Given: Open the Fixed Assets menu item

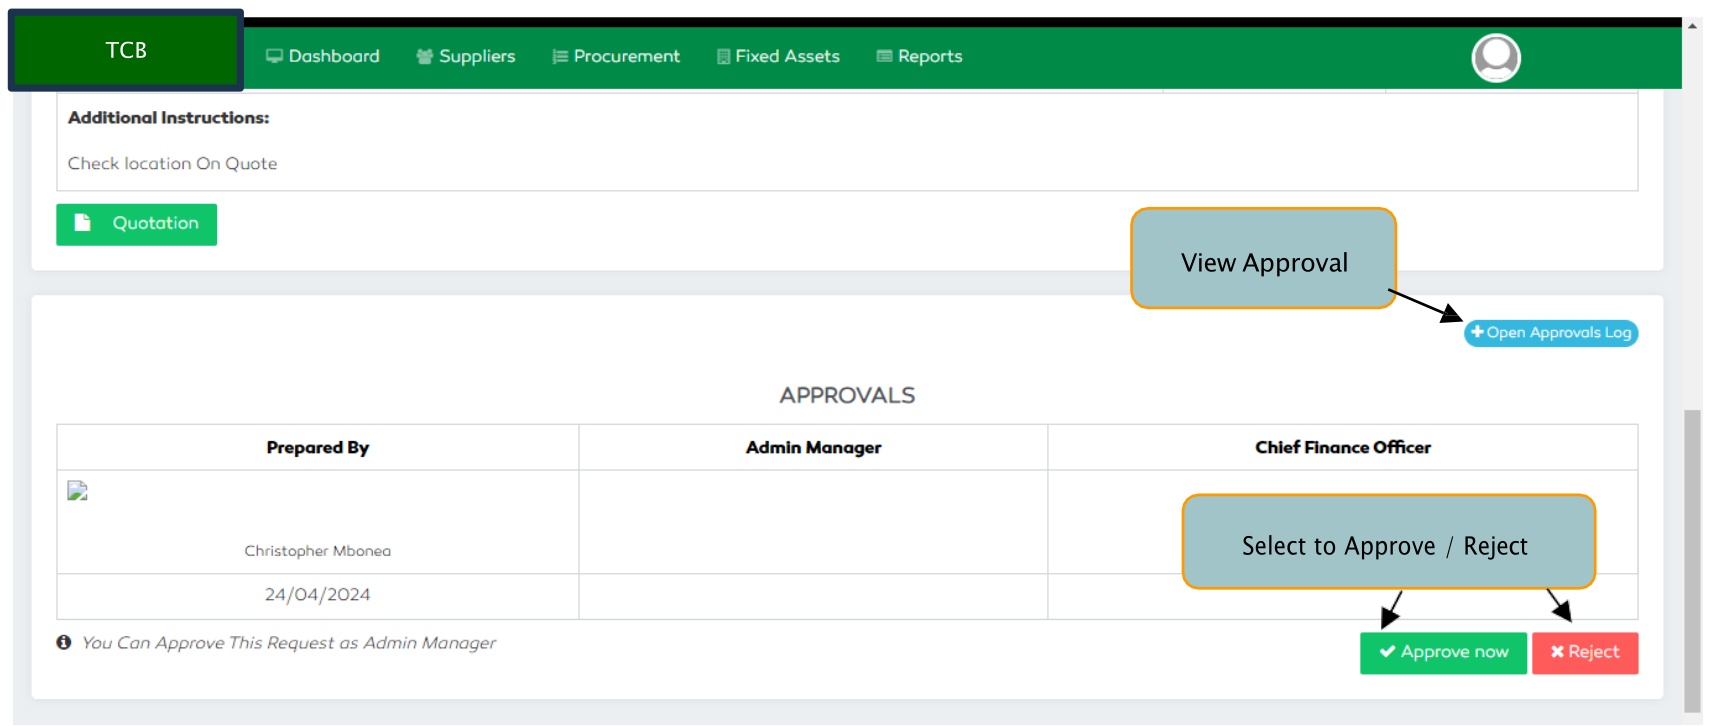Looking at the screenshot, I should pyautogui.click(x=778, y=56).
